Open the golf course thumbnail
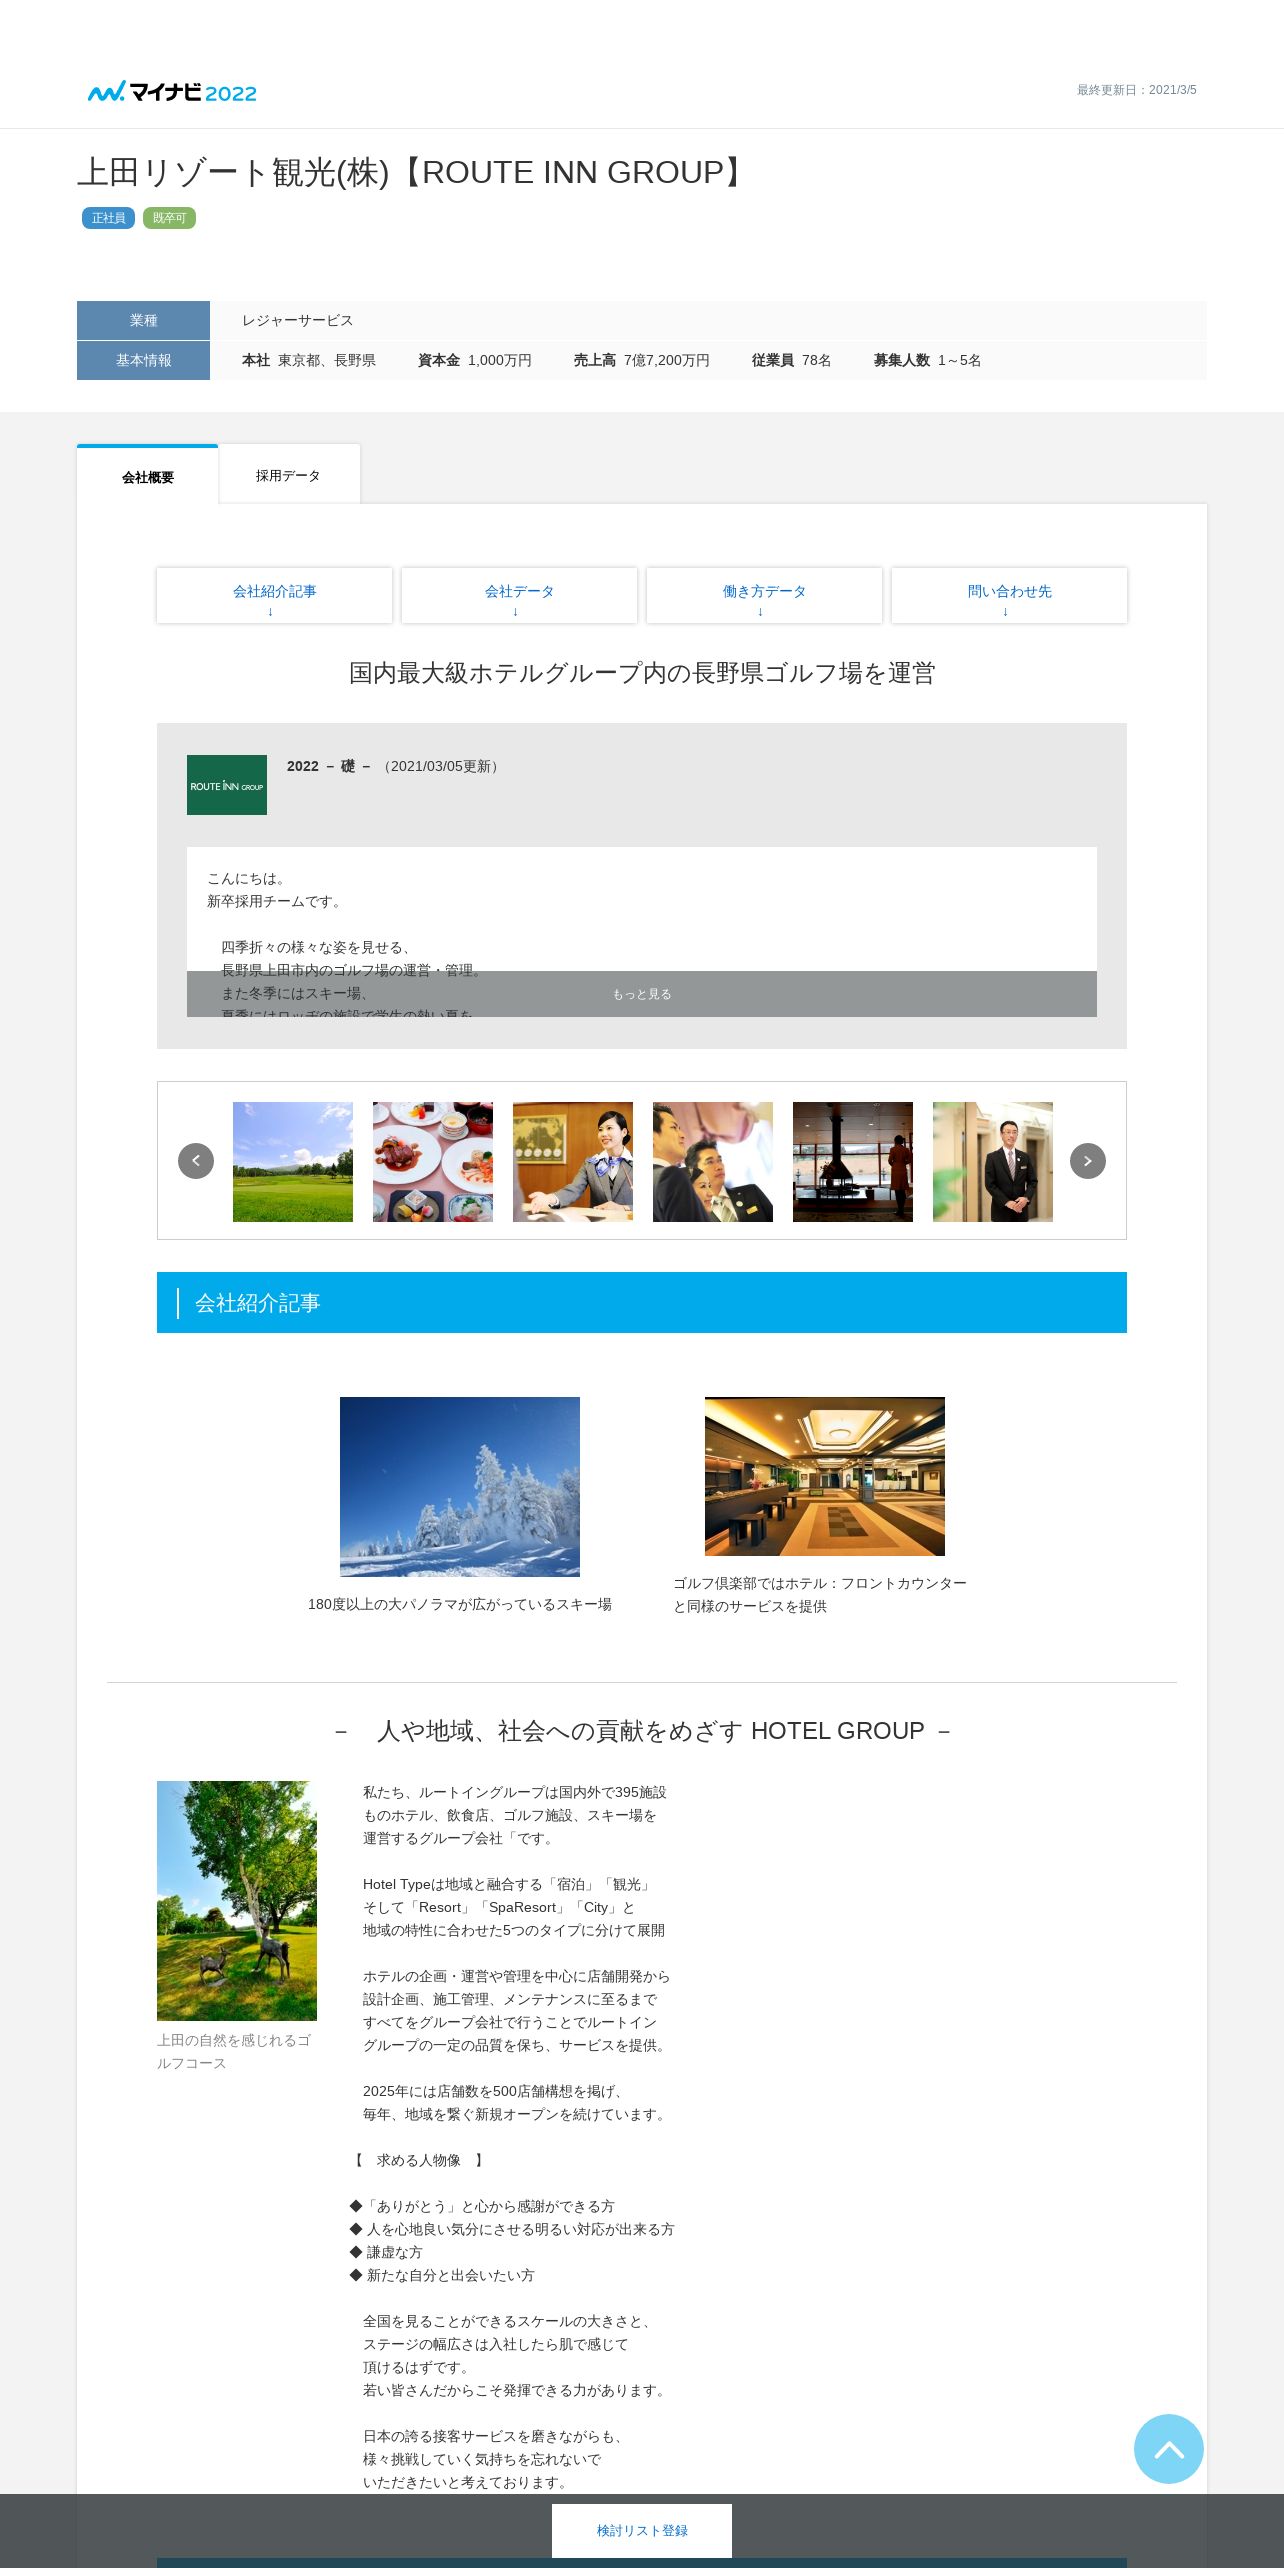Viewport: 1284px width, 2568px height. [293, 1162]
